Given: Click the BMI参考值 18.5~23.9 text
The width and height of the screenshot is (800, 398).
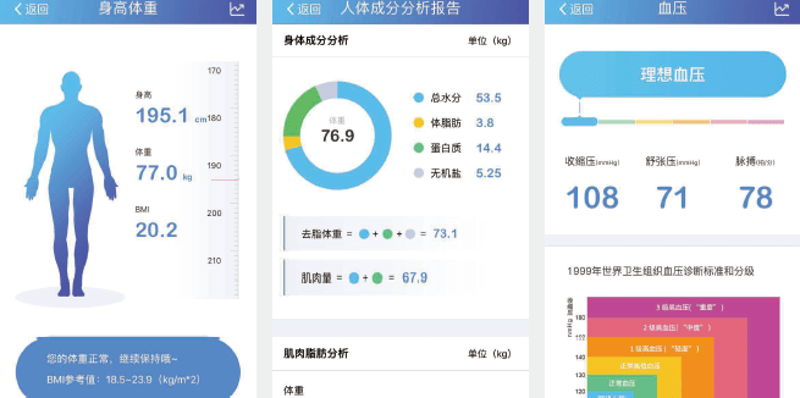Looking at the screenshot, I should (124, 380).
